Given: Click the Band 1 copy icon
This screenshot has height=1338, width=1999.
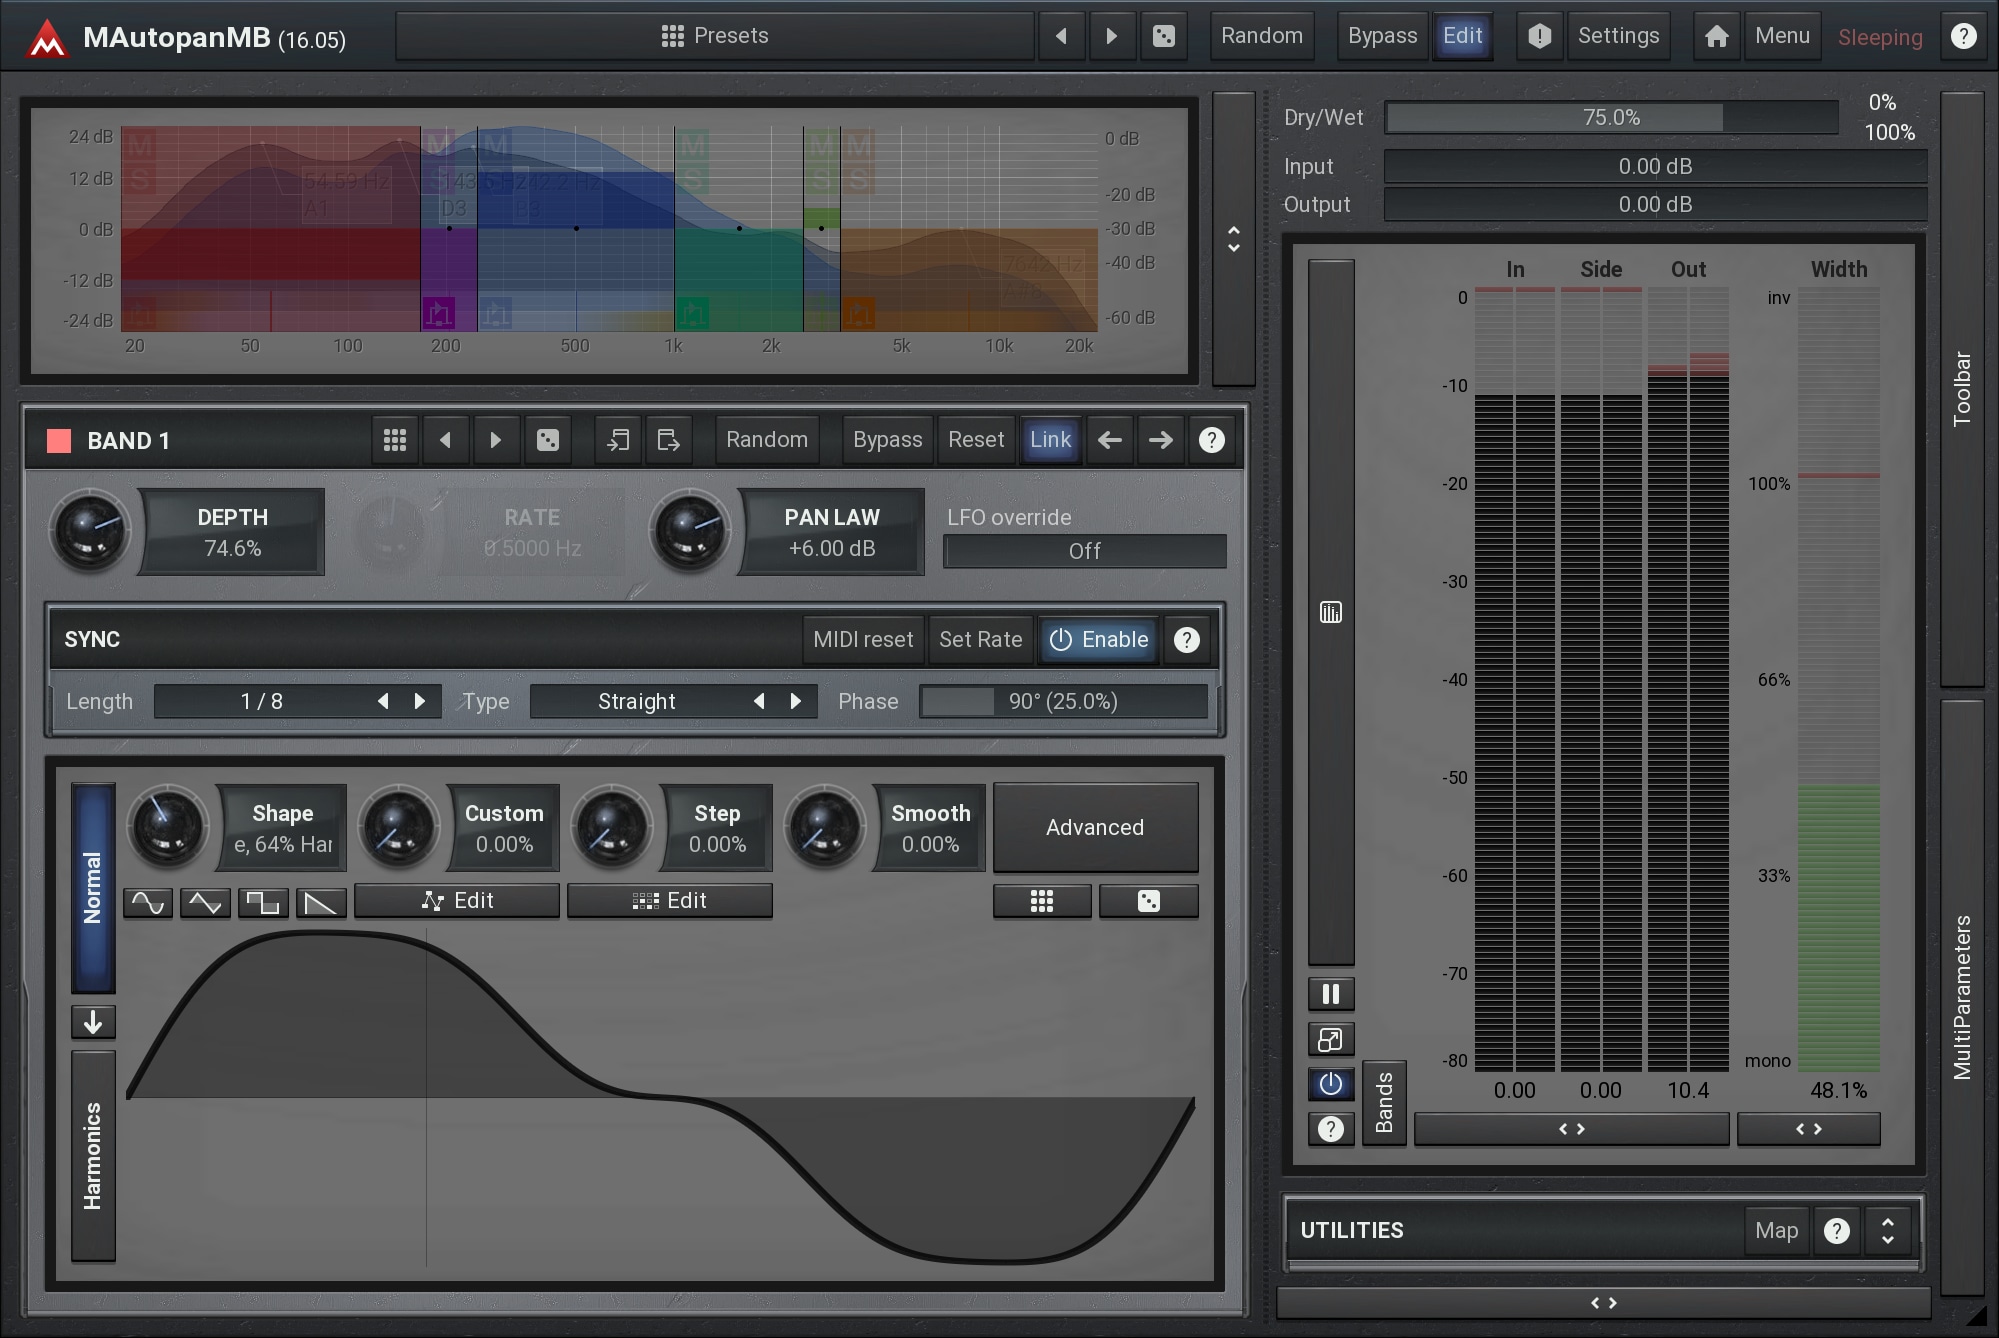Looking at the screenshot, I should (x=618, y=440).
